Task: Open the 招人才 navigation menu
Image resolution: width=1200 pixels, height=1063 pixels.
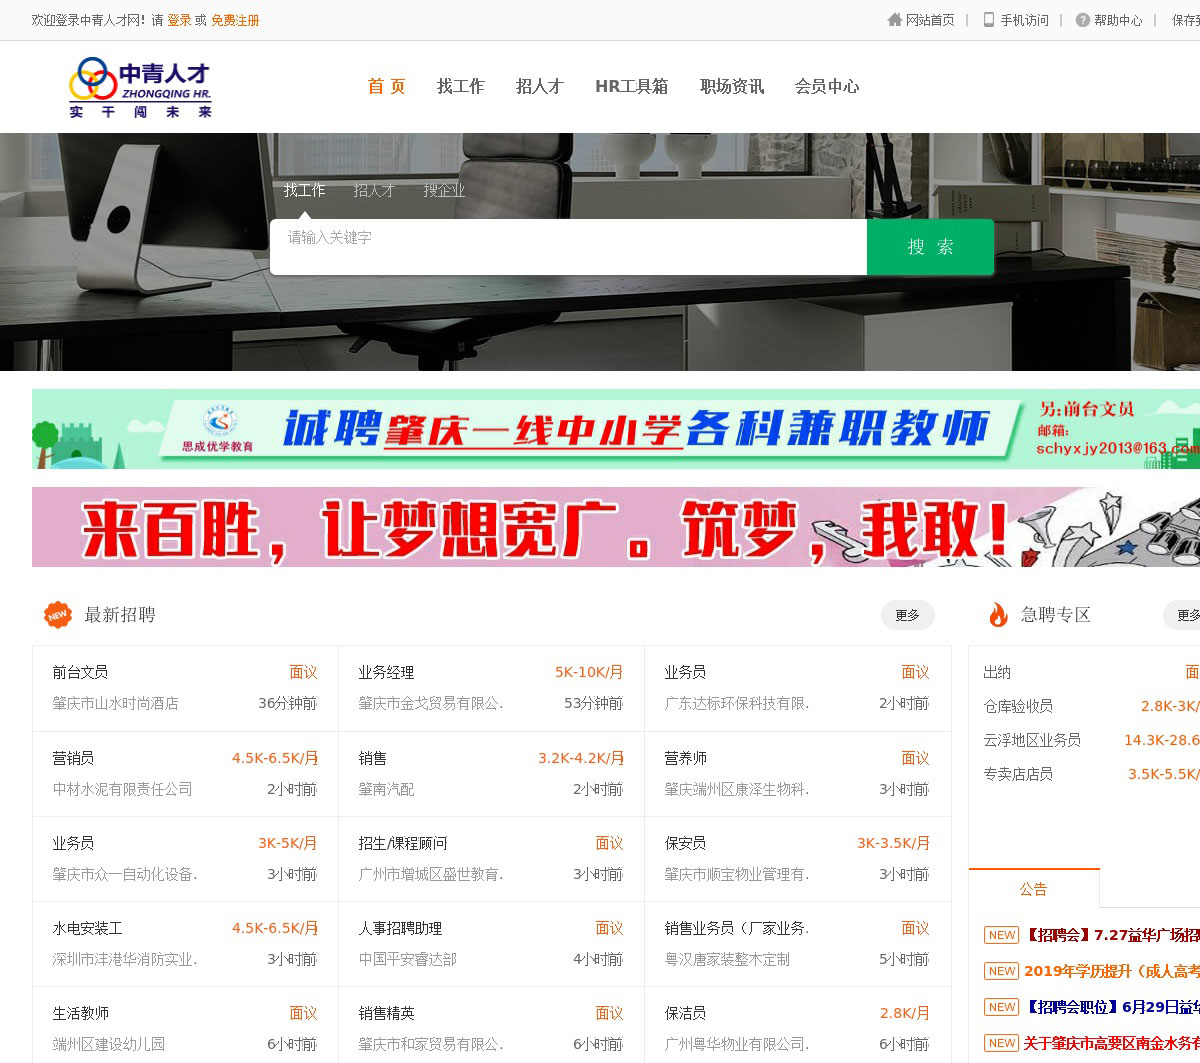Action: coord(540,87)
